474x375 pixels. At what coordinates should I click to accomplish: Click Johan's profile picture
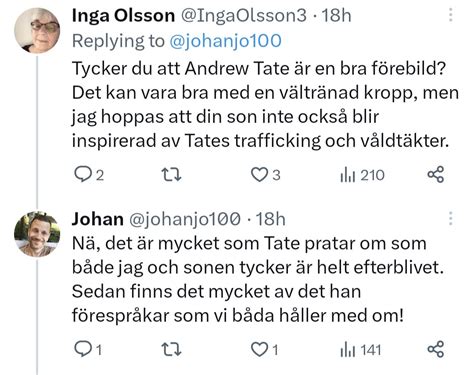[37, 234]
